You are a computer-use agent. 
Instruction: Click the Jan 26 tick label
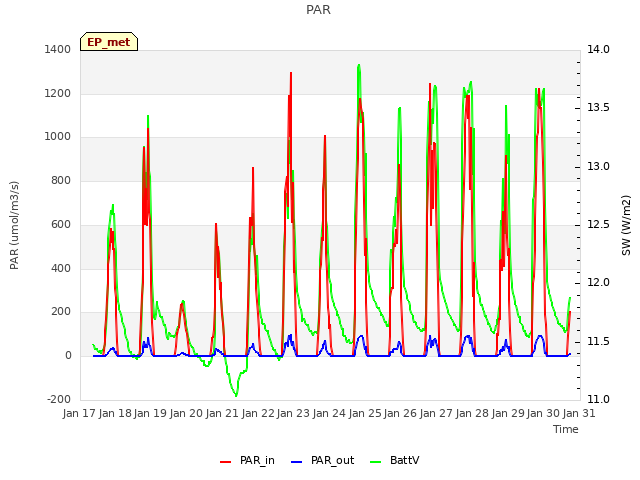[401, 413]
